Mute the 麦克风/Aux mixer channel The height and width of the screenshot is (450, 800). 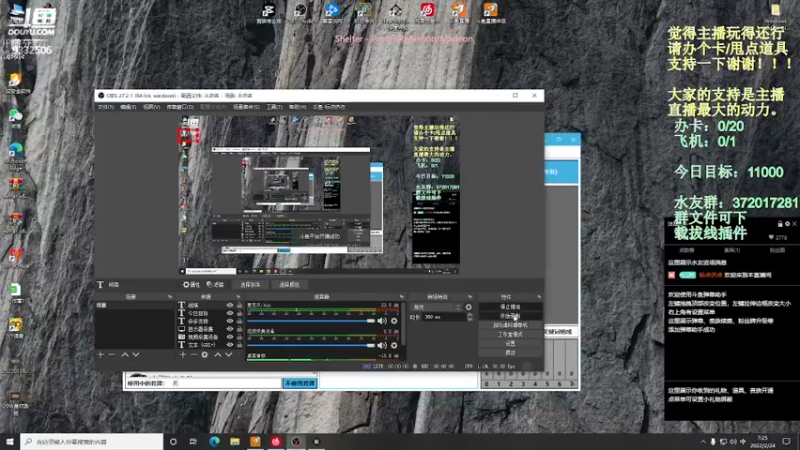[382, 321]
